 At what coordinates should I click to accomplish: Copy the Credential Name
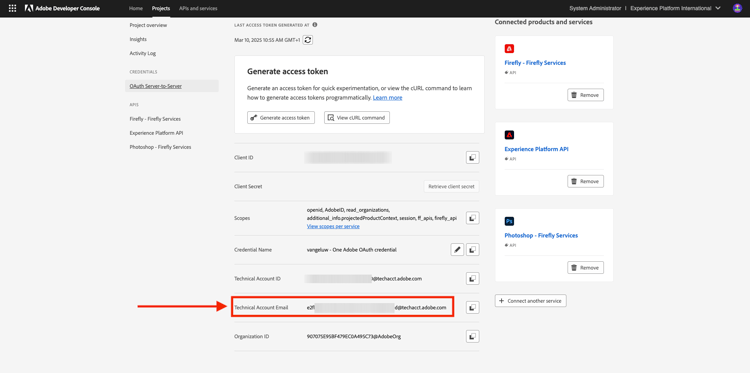(473, 250)
